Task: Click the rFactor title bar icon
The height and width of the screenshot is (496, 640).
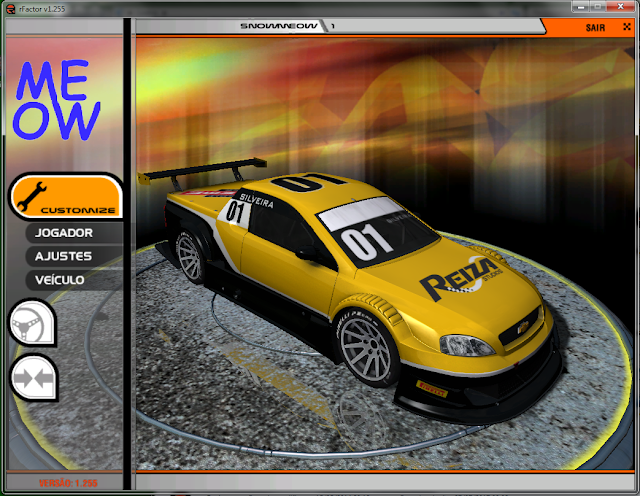Action: pyautogui.click(x=11, y=9)
